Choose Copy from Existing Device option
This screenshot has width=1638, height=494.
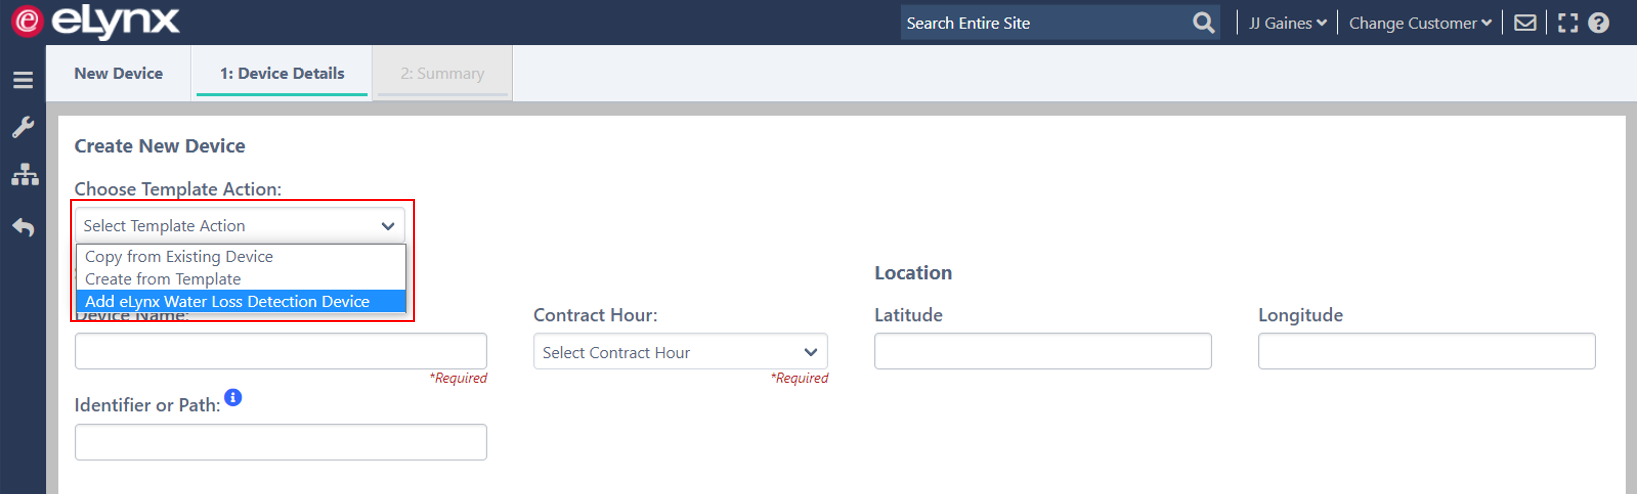[241, 257]
